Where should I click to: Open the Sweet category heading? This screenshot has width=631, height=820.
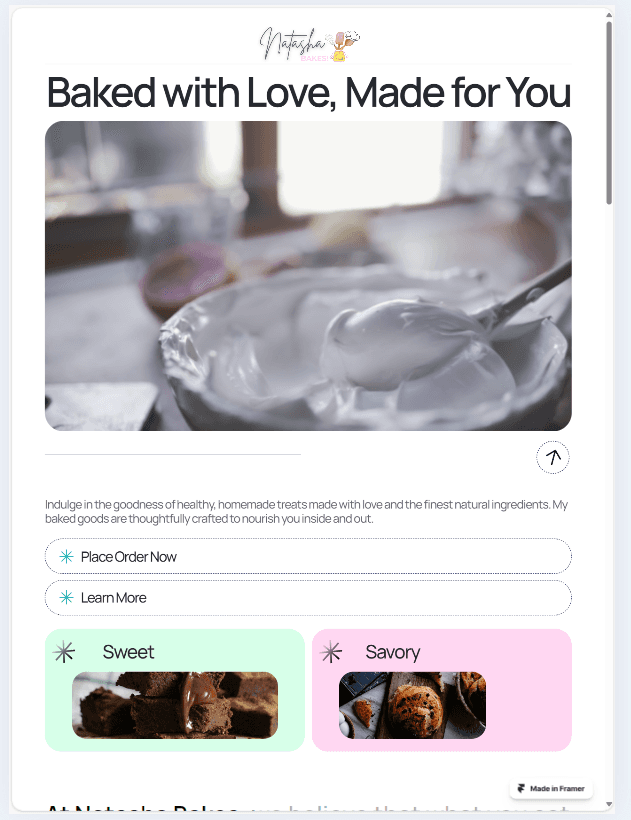tap(128, 652)
